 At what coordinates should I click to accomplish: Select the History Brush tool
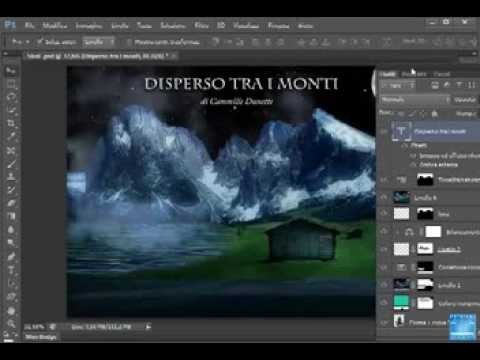pos(11,190)
